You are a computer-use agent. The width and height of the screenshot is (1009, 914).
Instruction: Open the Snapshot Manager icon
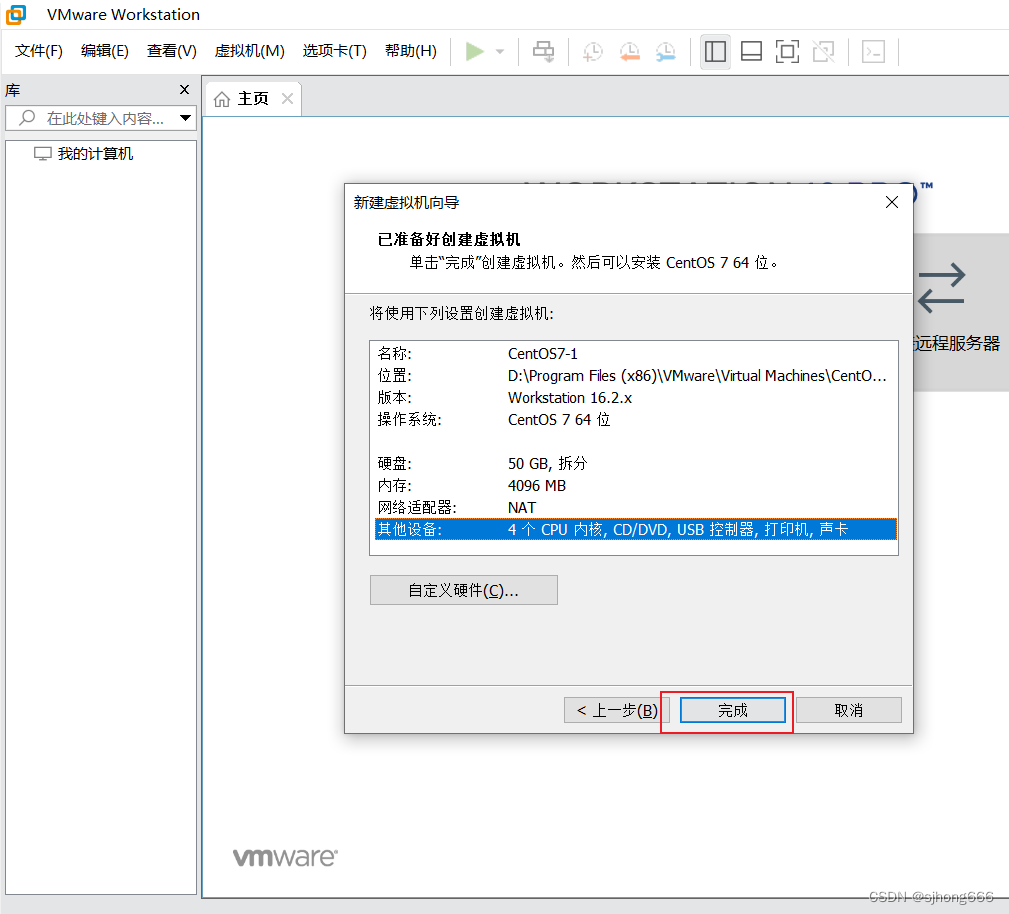(665, 51)
